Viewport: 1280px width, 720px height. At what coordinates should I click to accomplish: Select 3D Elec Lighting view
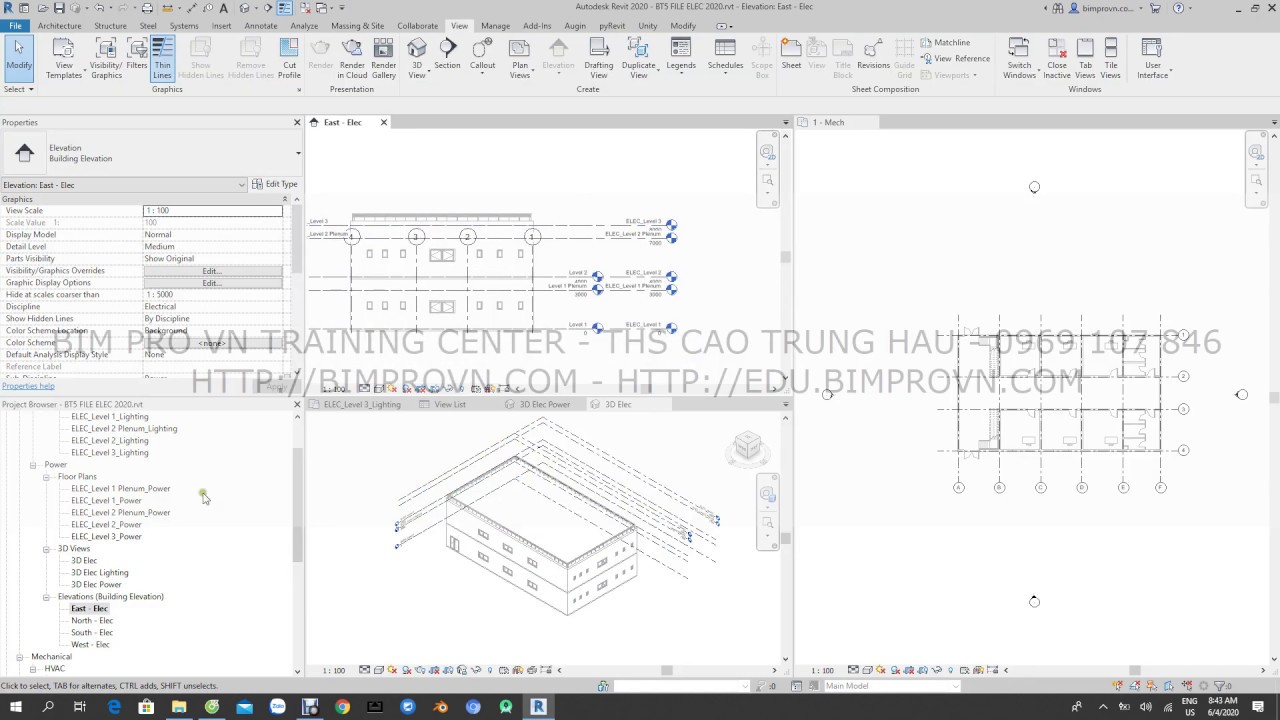click(x=99, y=573)
